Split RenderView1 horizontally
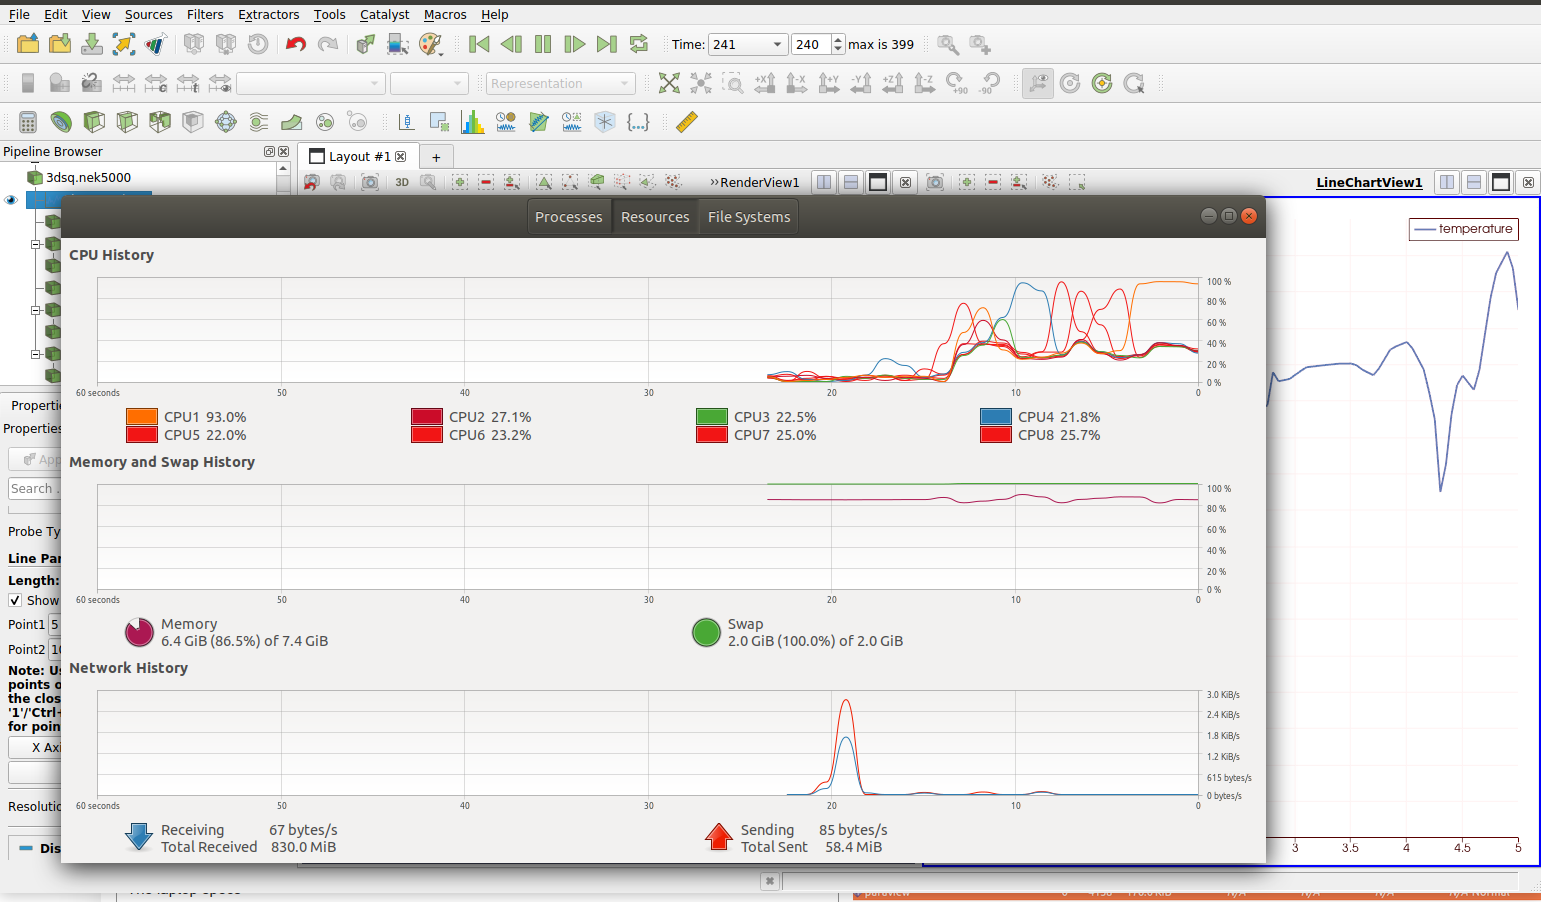 point(824,182)
